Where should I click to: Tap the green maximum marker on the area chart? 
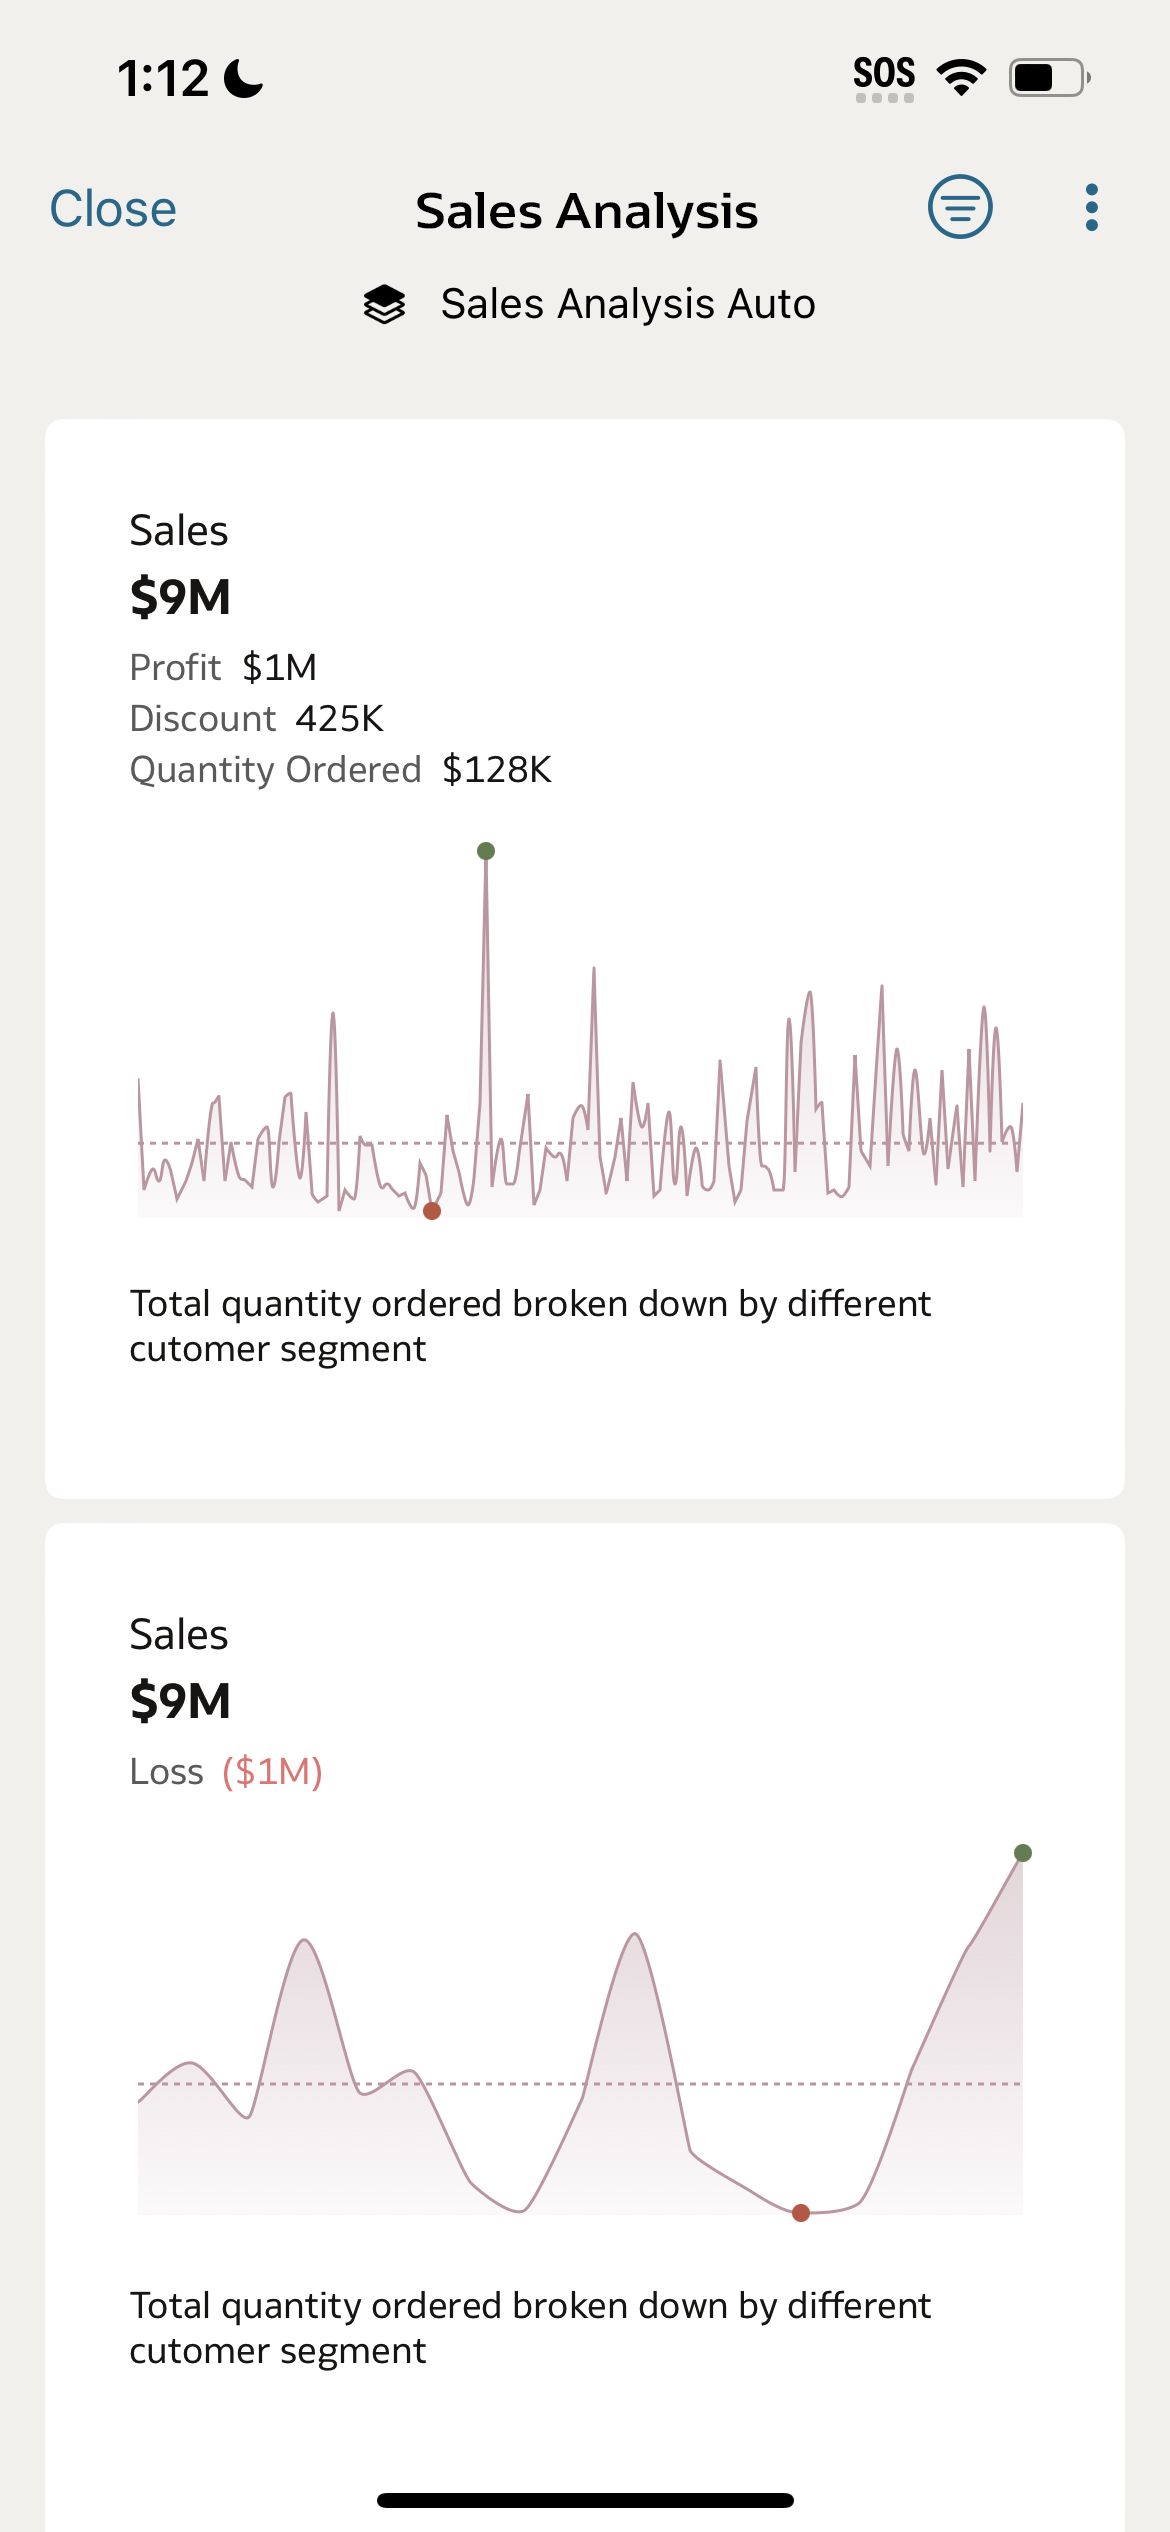click(x=1021, y=1872)
